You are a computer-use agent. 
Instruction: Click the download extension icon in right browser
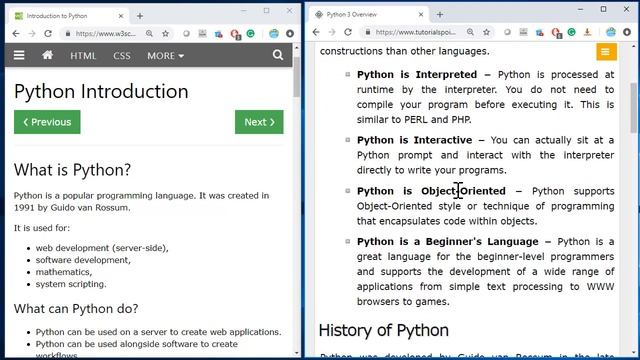(x=587, y=32)
